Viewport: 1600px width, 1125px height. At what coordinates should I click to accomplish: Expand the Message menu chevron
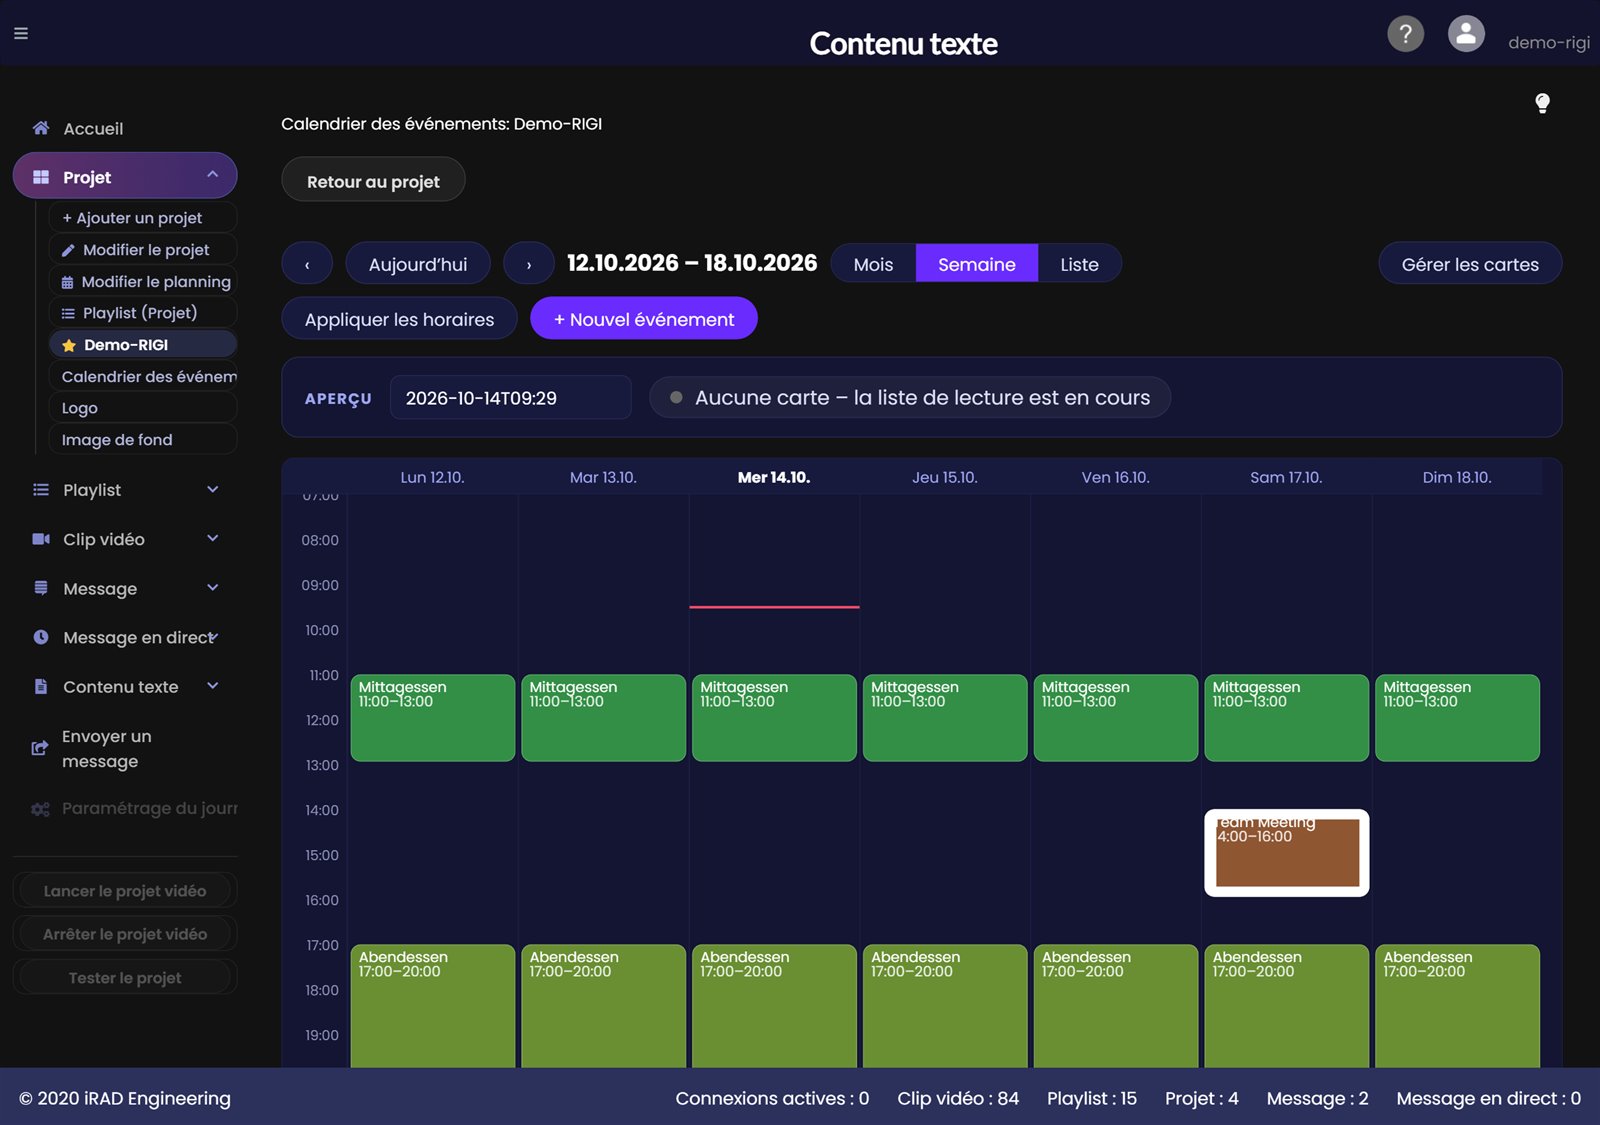[213, 587]
